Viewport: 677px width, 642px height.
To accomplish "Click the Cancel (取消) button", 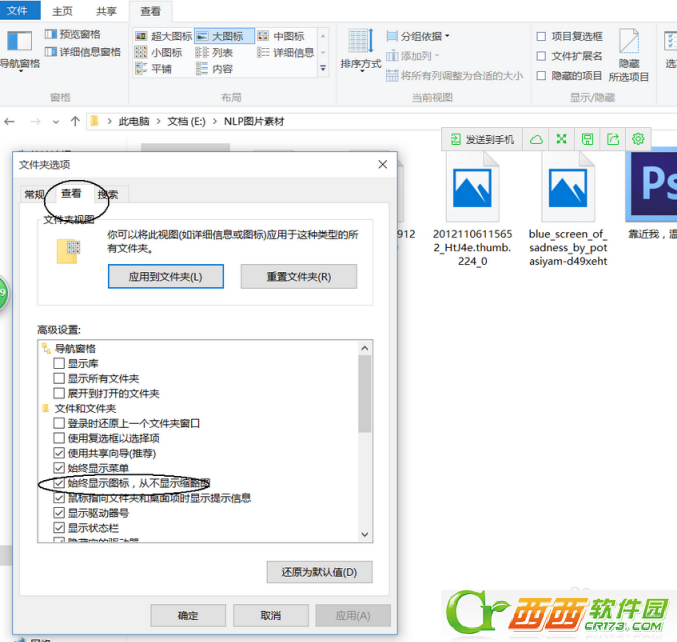I will pos(271,615).
